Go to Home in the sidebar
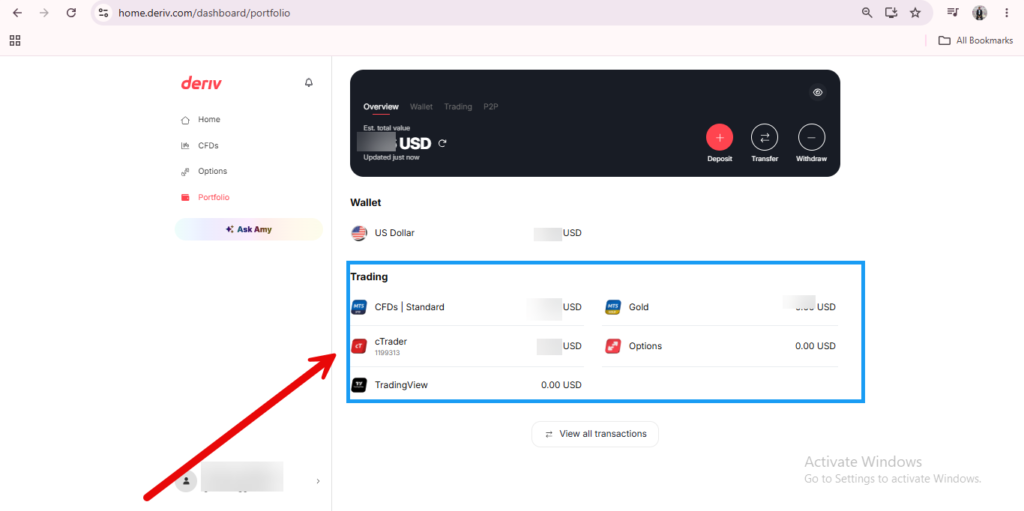Screen dimensions: 1024x511 (209, 120)
